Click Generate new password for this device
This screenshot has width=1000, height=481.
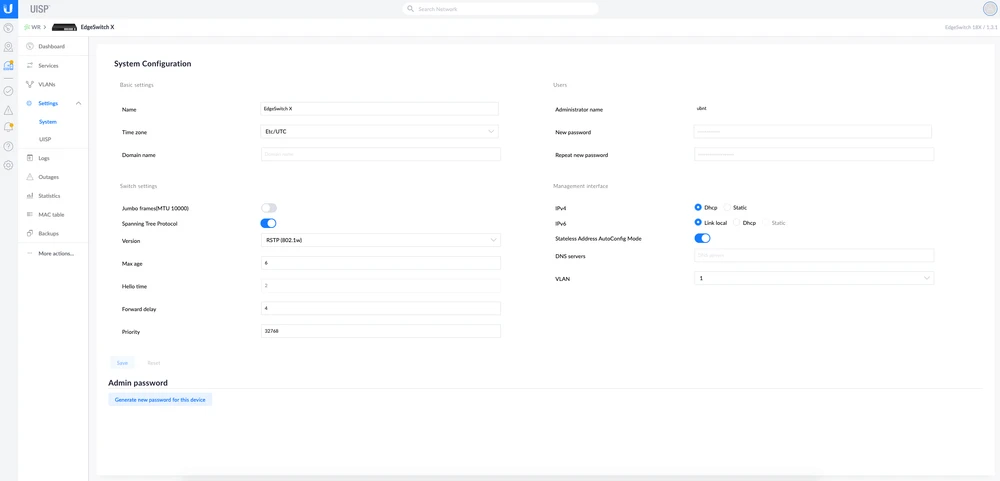click(x=160, y=400)
